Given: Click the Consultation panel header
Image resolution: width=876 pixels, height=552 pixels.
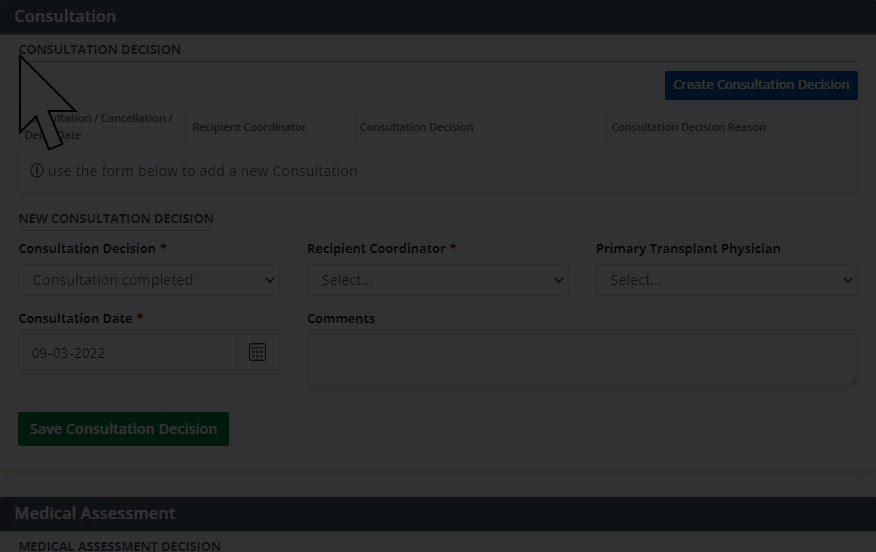Looking at the screenshot, I should point(65,16).
